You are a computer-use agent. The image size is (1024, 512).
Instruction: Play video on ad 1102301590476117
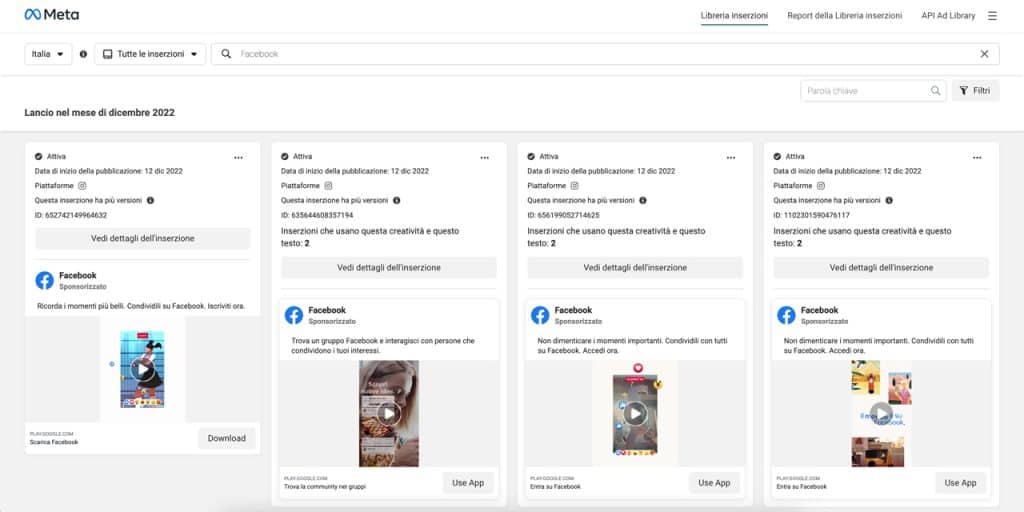881,413
